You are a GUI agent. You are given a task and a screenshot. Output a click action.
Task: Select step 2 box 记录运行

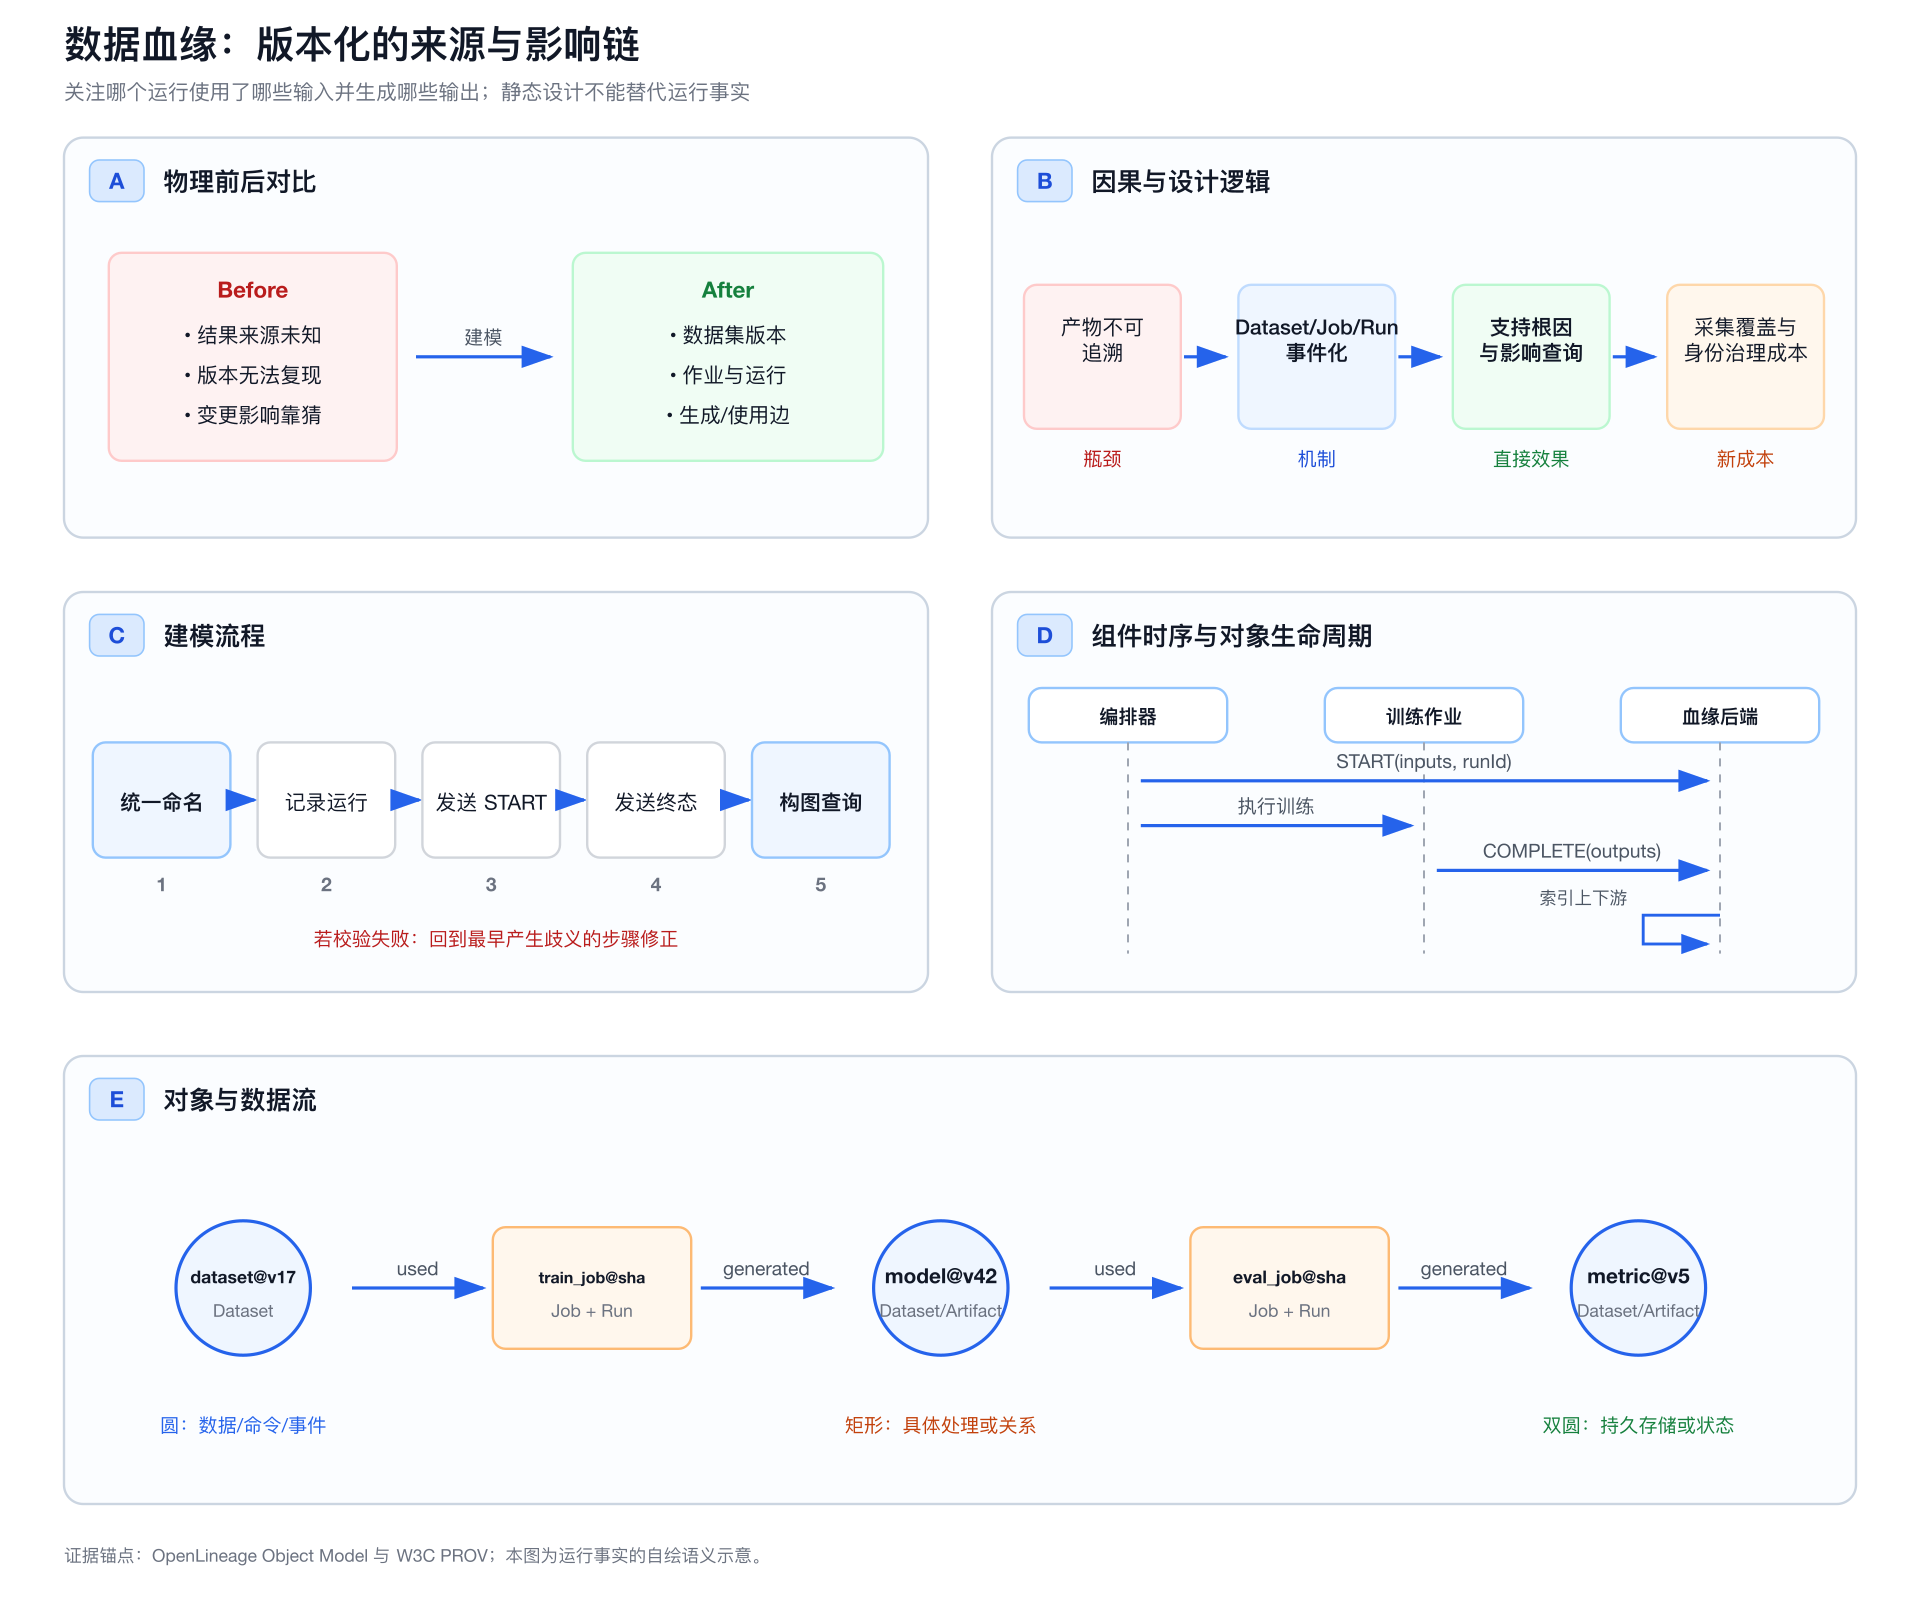(326, 800)
